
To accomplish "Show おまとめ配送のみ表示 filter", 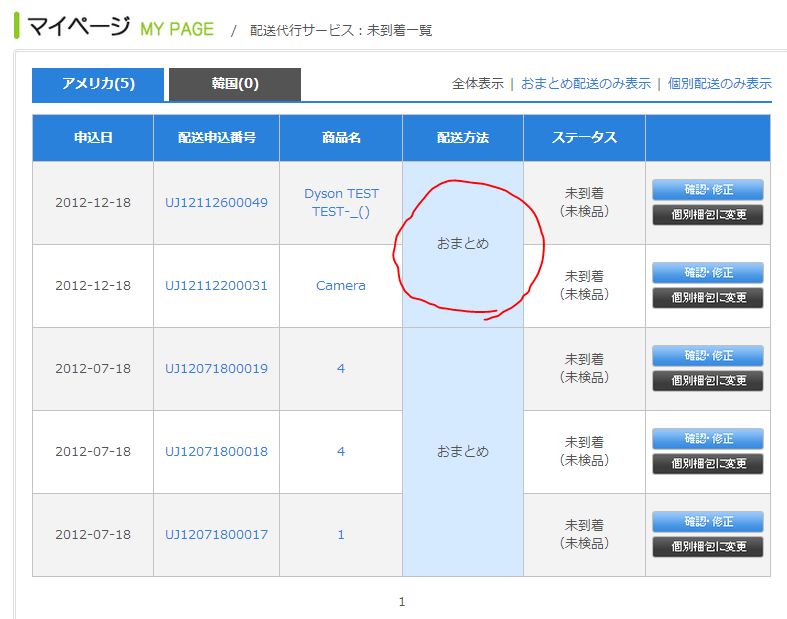I will [x=586, y=83].
